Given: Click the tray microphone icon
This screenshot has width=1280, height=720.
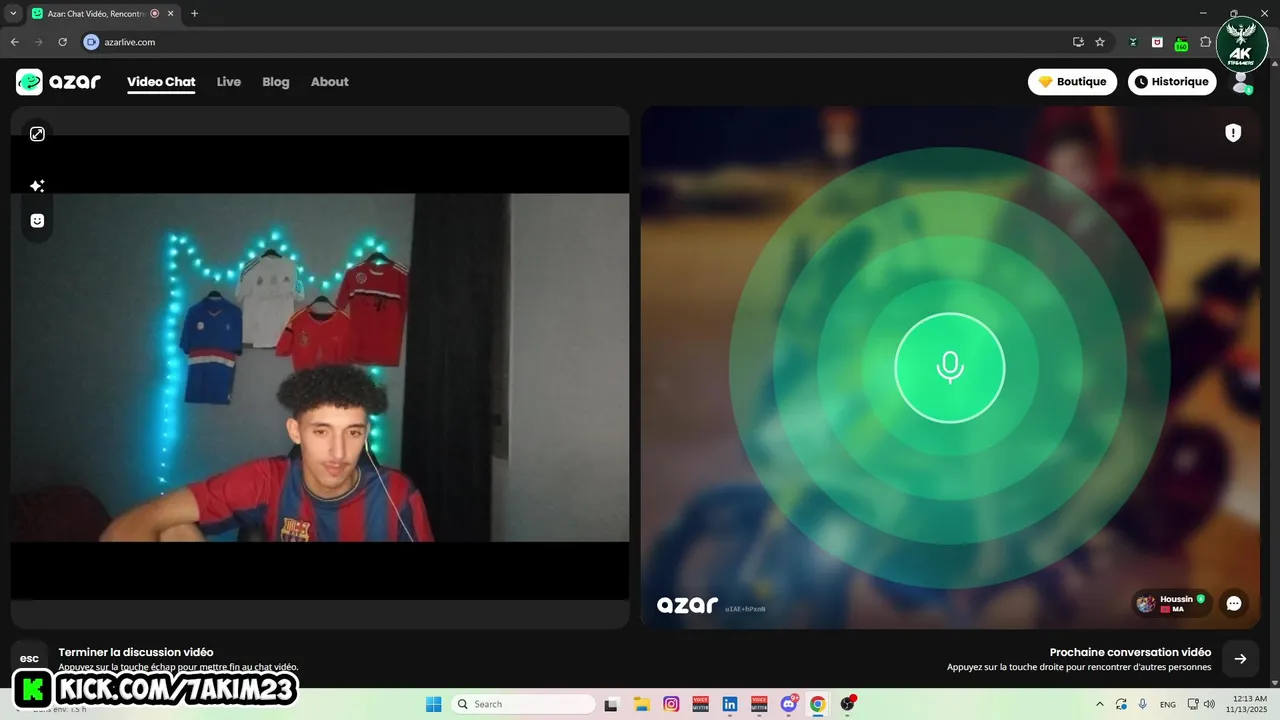Looking at the screenshot, I should tap(1143, 704).
